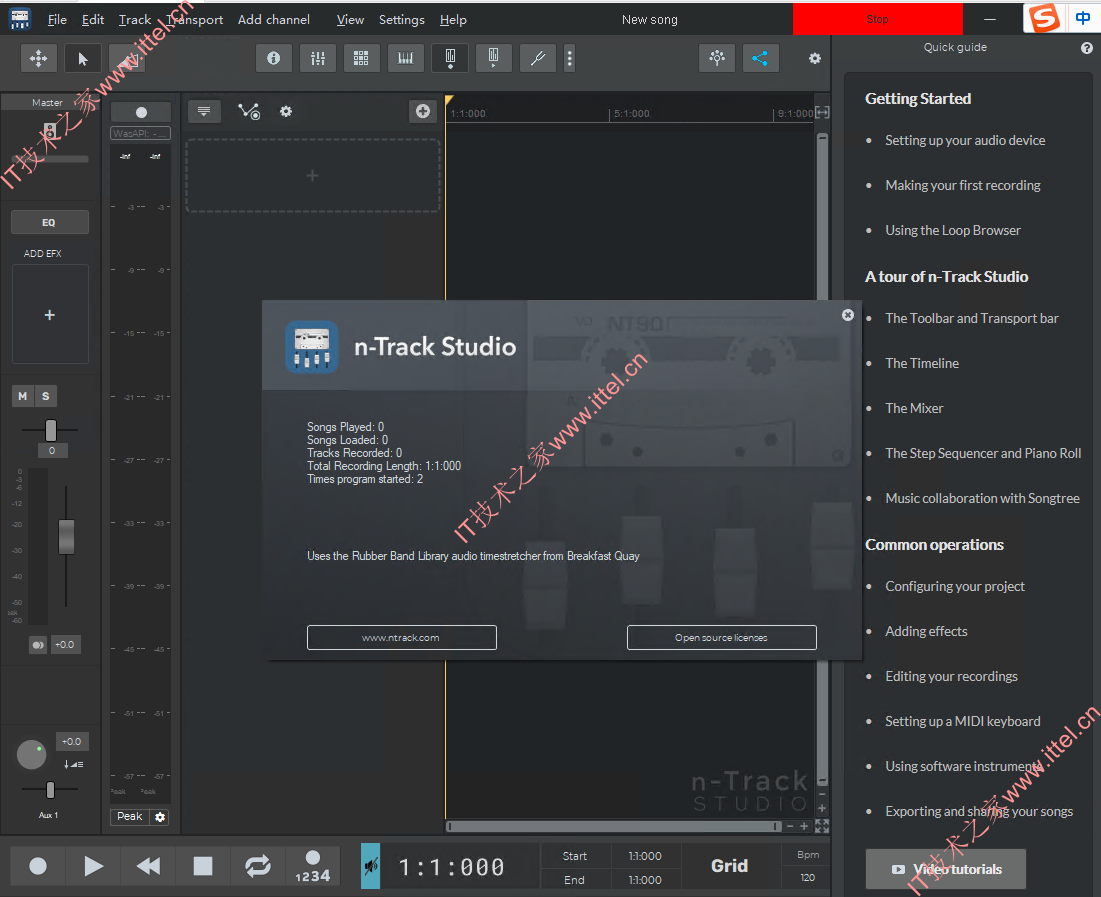Open the grid/step sequencer icon in toolbar
This screenshot has height=897, width=1101.
coord(362,58)
